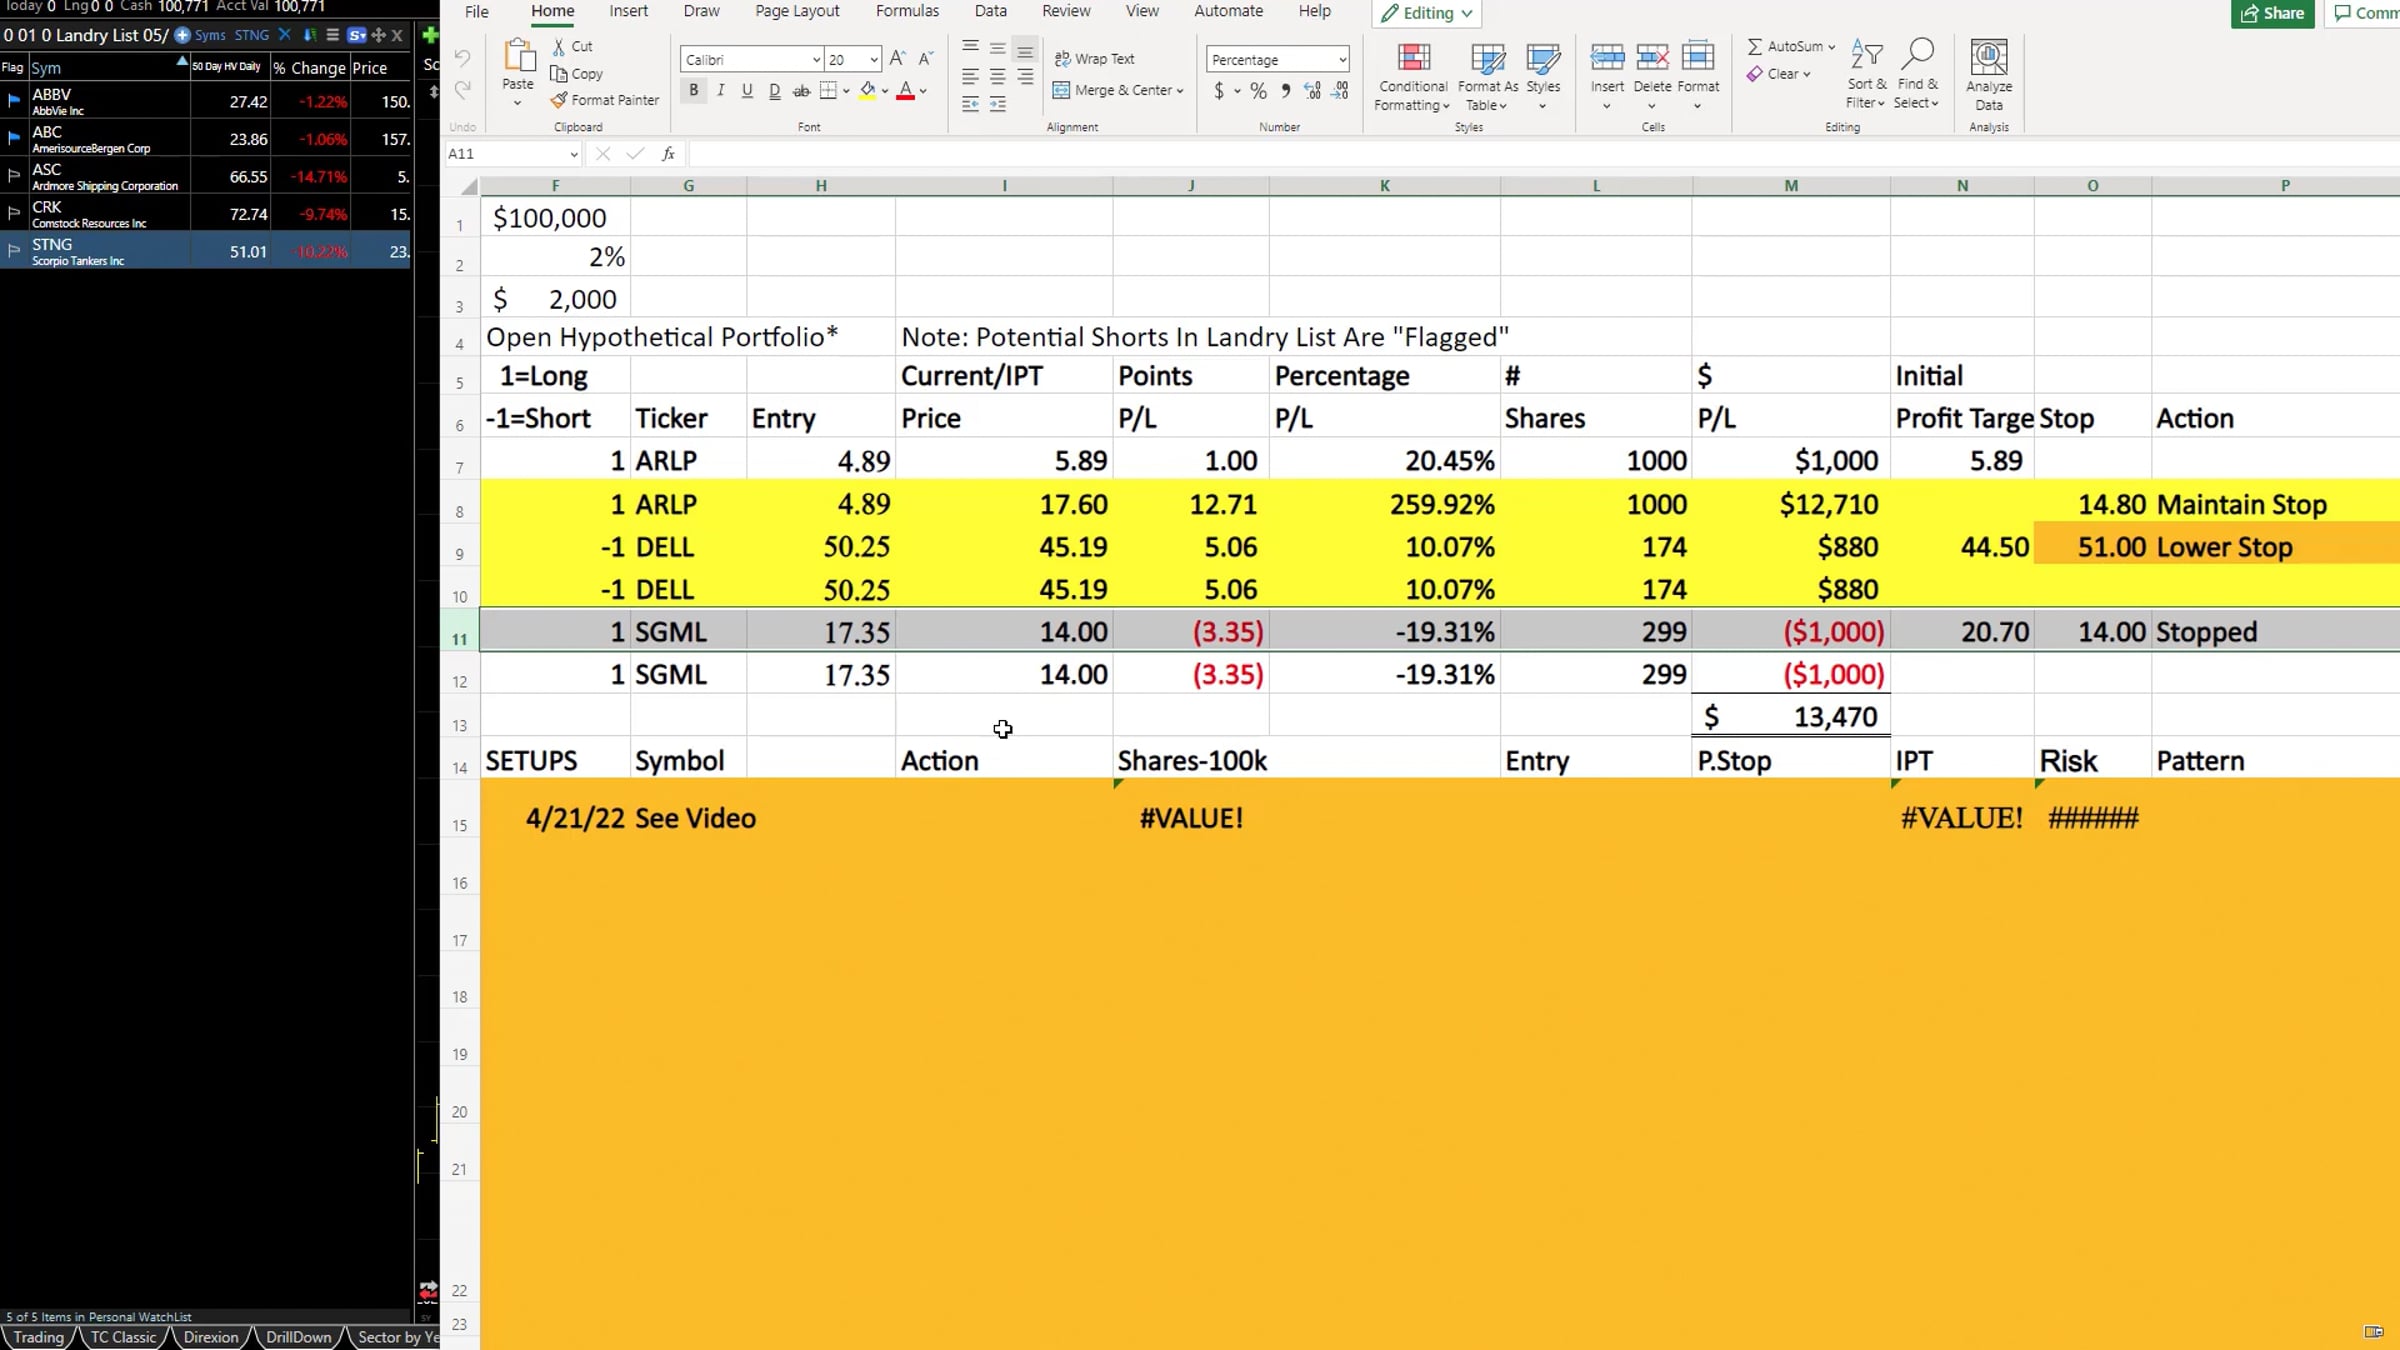Viewport: 2400px width, 1350px height.
Task: Select the TC Classic layout tab
Action: 123,1337
